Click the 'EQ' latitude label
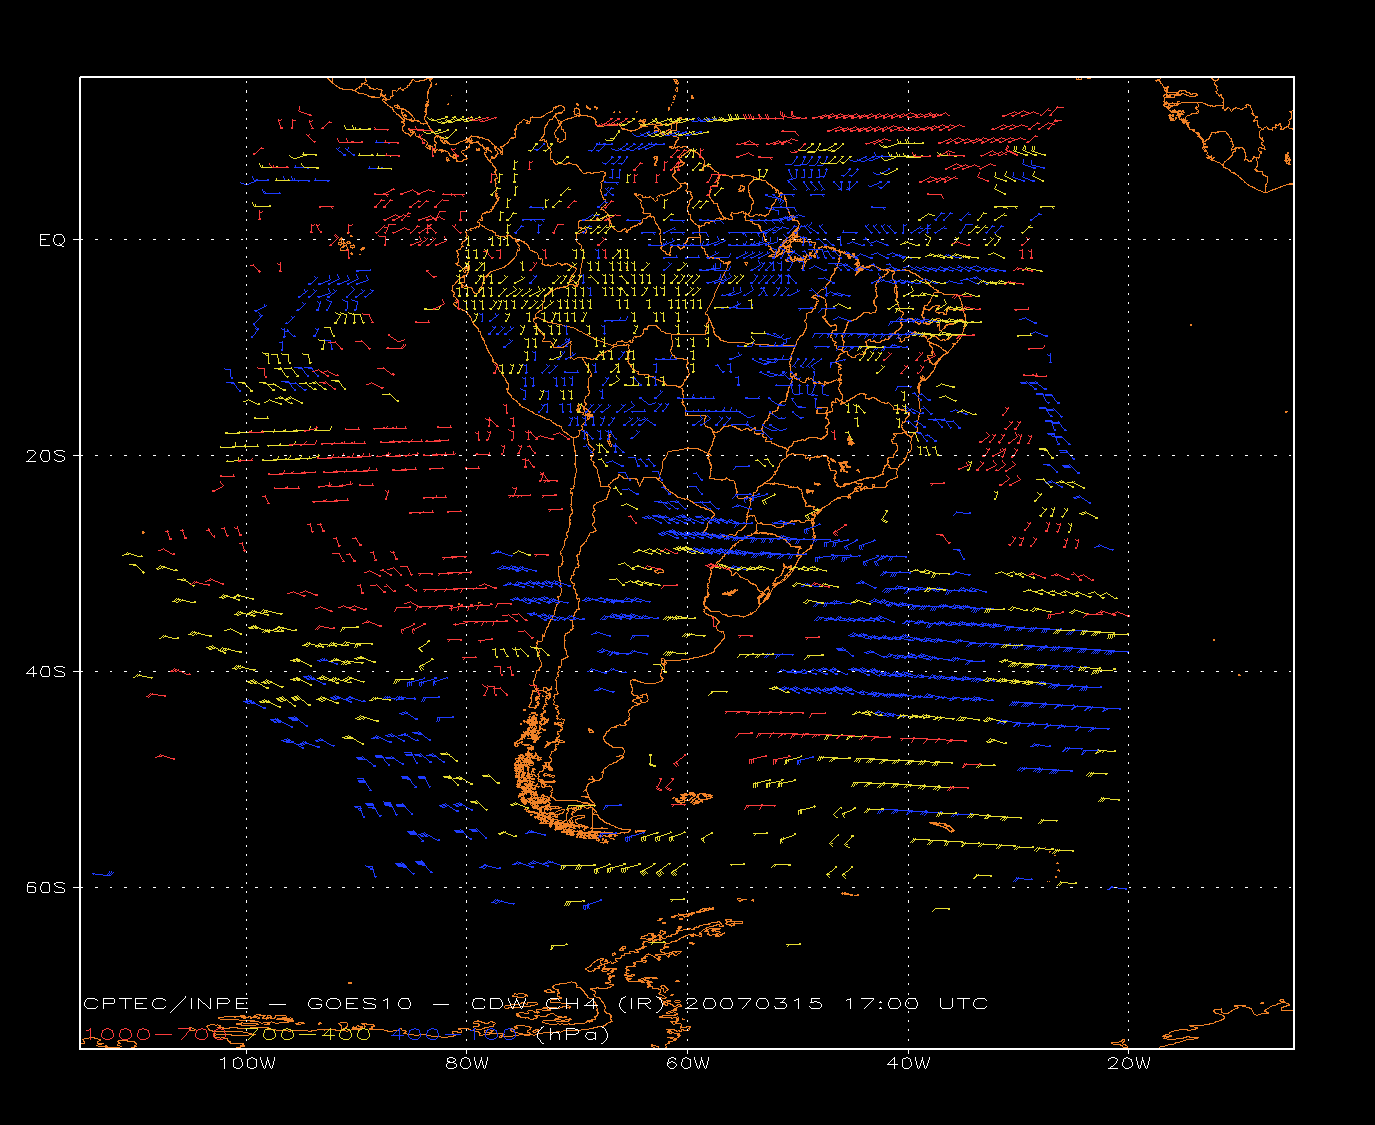The image size is (1375, 1125). 52,240
